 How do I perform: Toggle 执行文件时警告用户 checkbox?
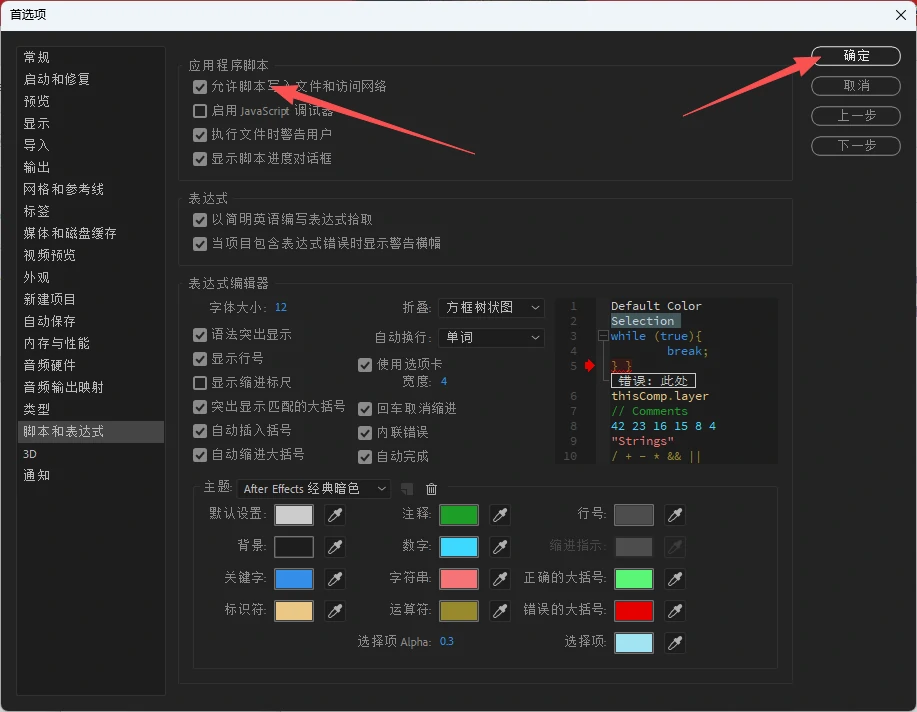[200, 135]
